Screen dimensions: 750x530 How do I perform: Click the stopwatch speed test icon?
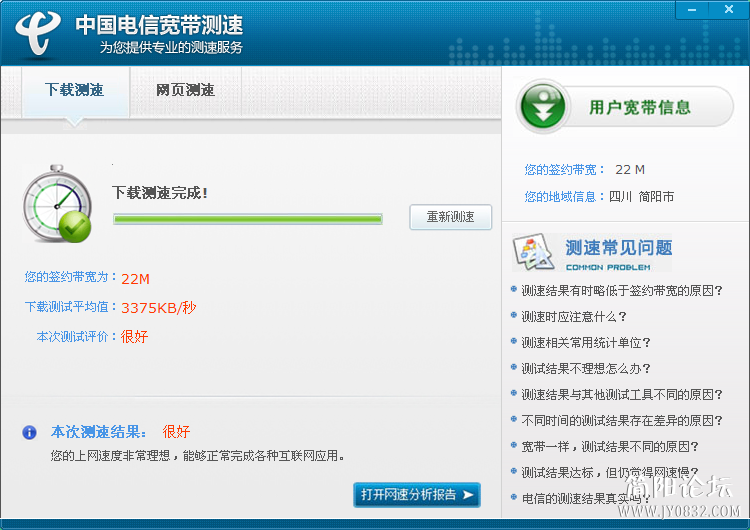pyautogui.click(x=57, y=204)
